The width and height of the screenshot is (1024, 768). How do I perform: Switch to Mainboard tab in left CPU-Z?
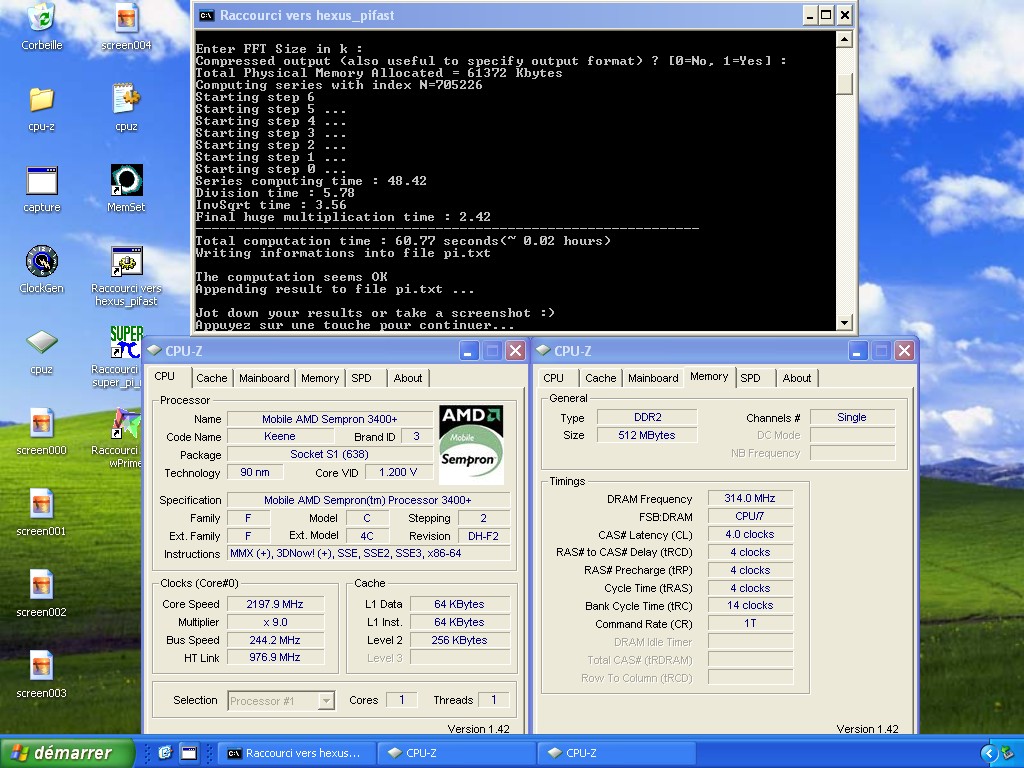[264, 378]
